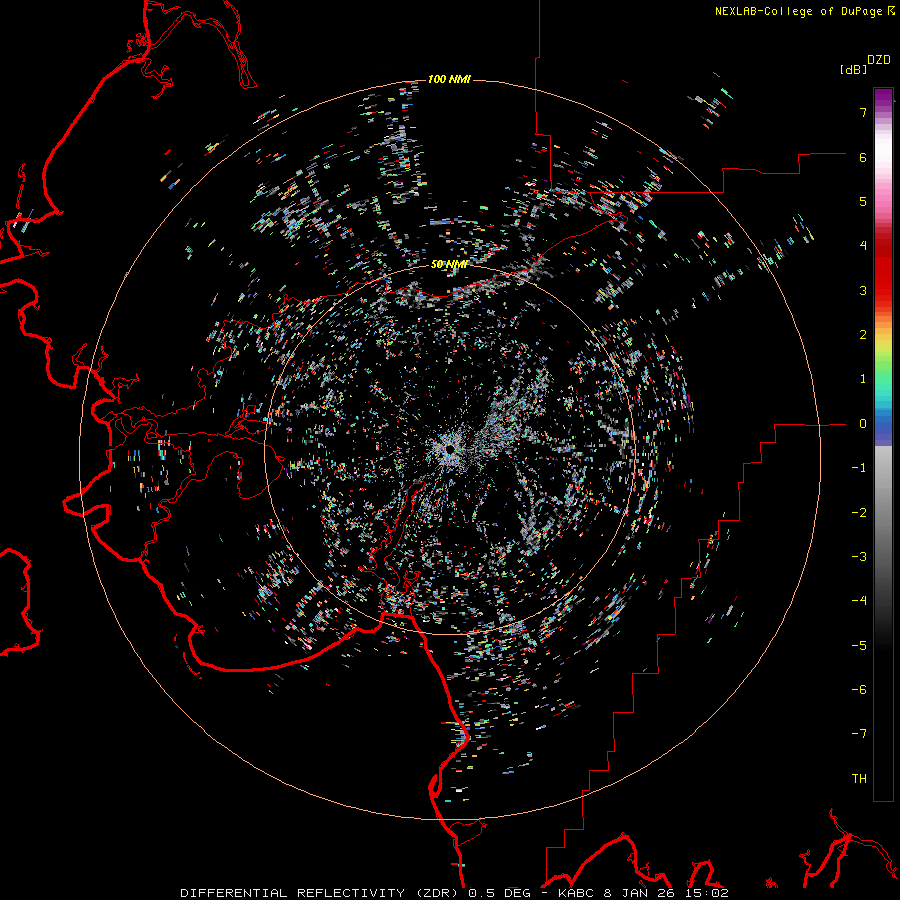
Task: Click the radar site center dot
Action: pos(450,448)
